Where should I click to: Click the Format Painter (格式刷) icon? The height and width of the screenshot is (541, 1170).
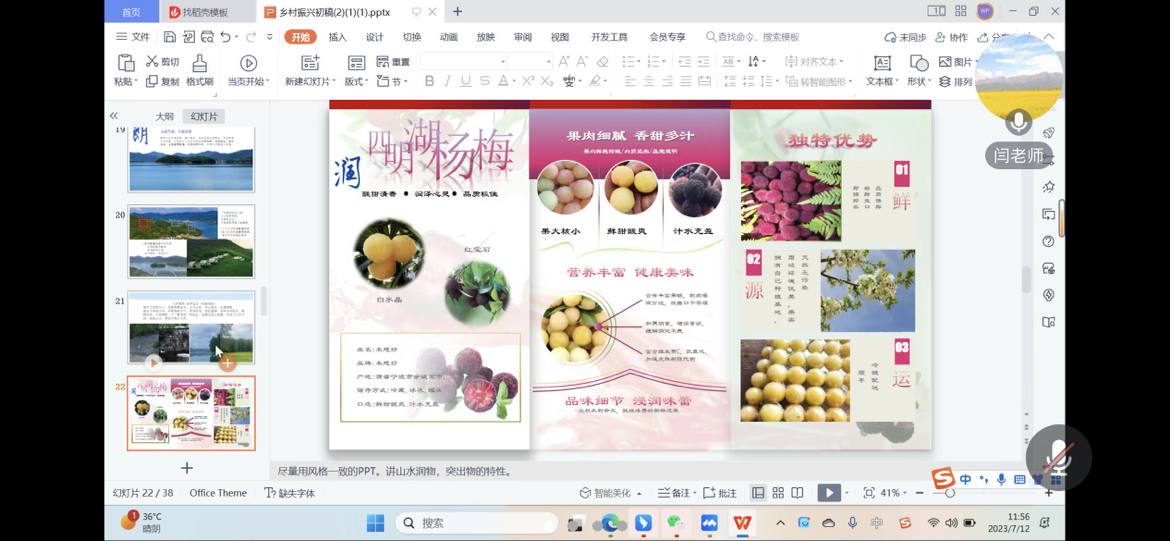click(199, 63)
